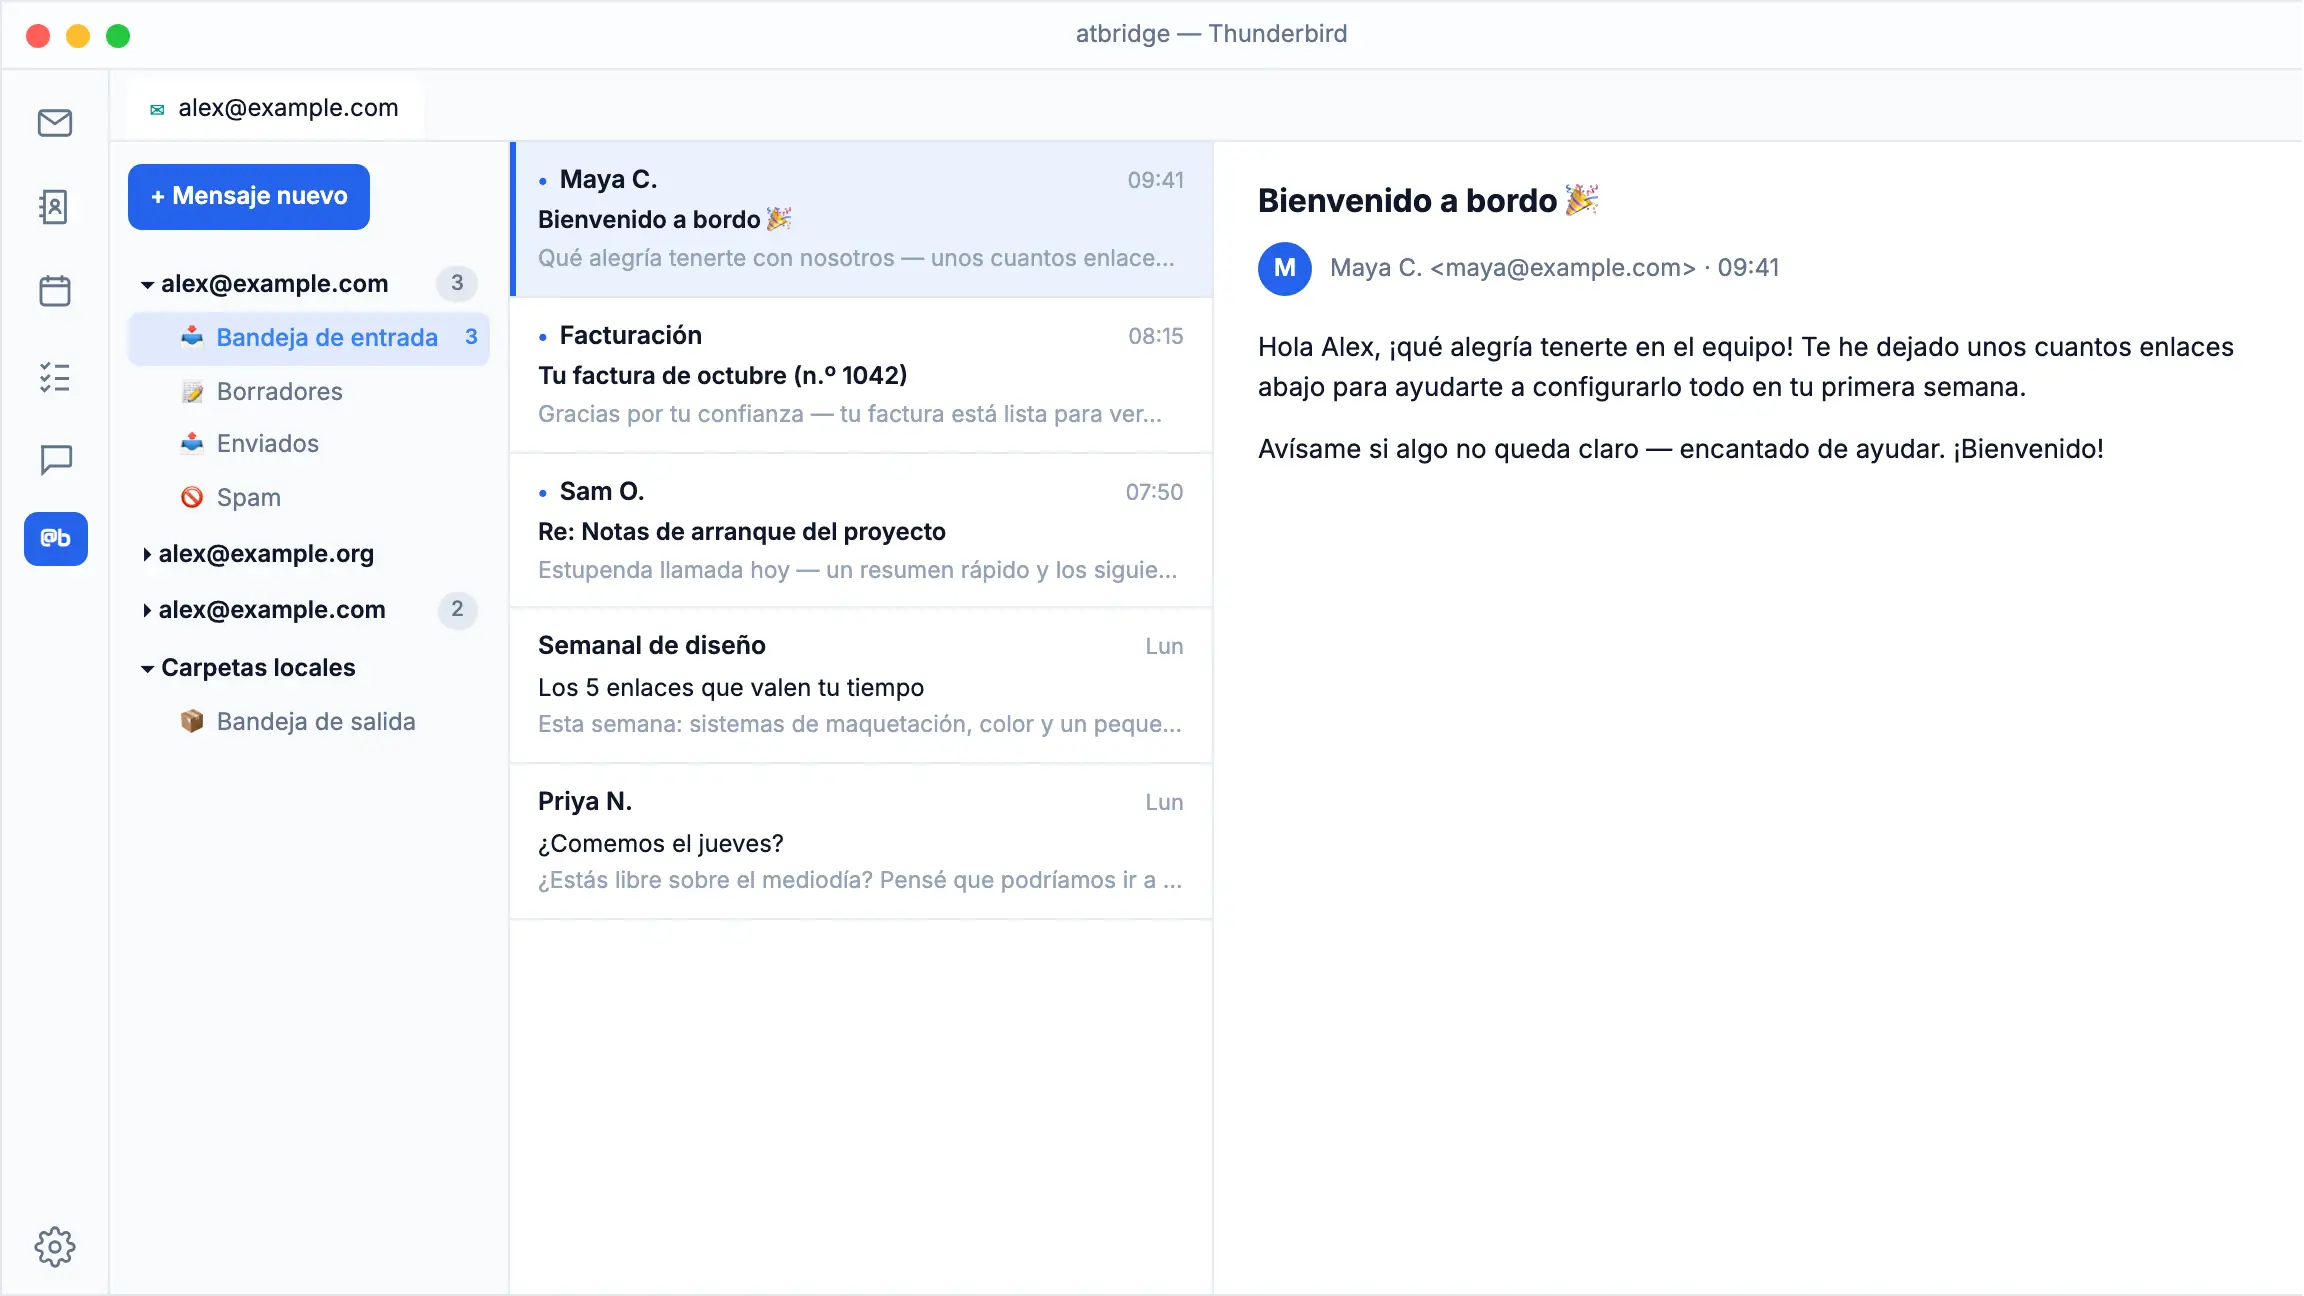The height and width of the screenshot is (1296, 2304).
Task: Expand alex@example.com account with 2 unread
Action: pos(147,610)
